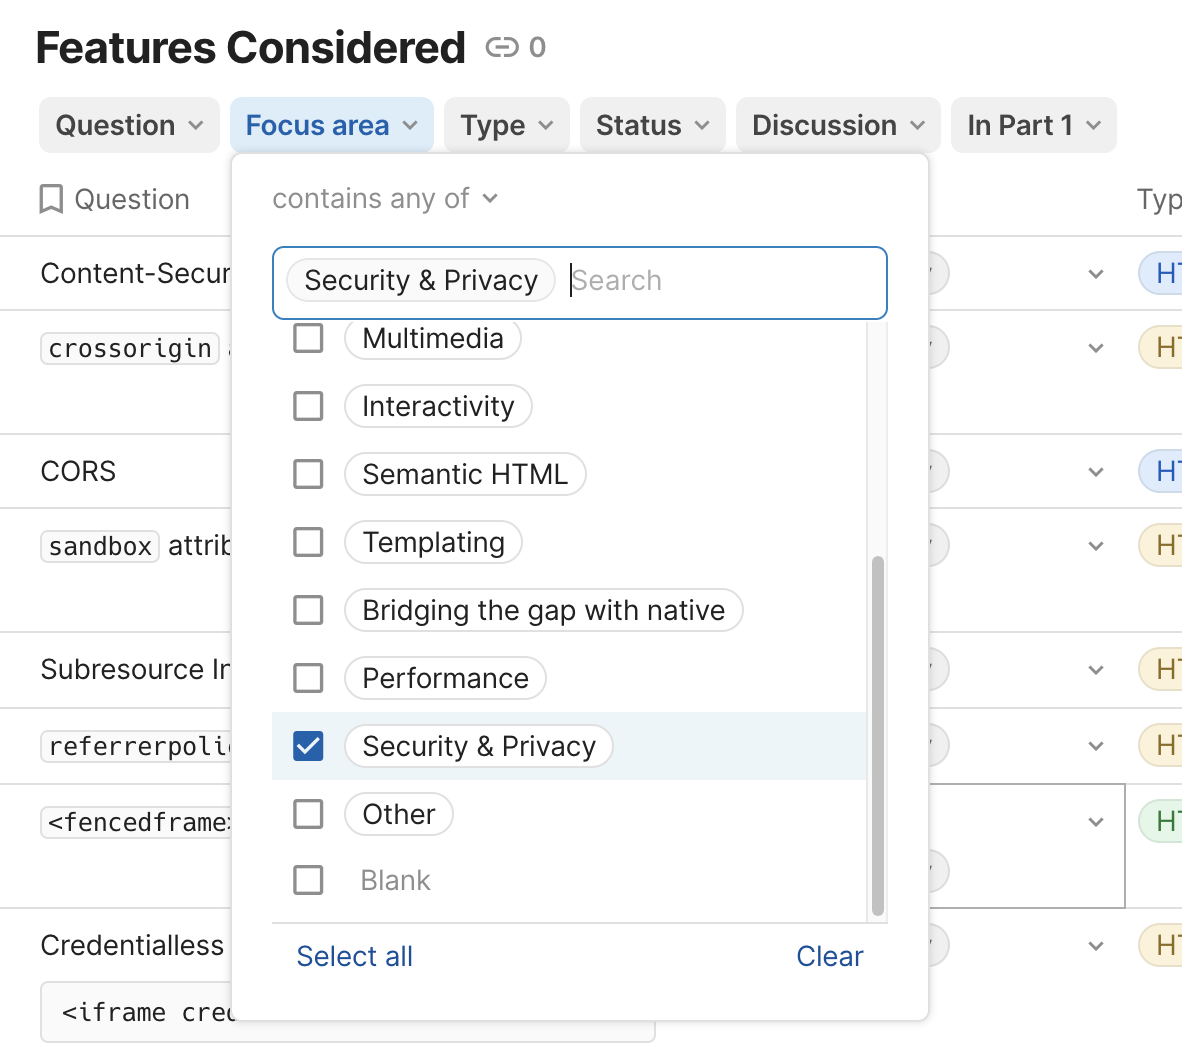Click Clear to remove selected filters
Image resolution: width=1182 pixels, height=1052 pixels.
(830, 956)
